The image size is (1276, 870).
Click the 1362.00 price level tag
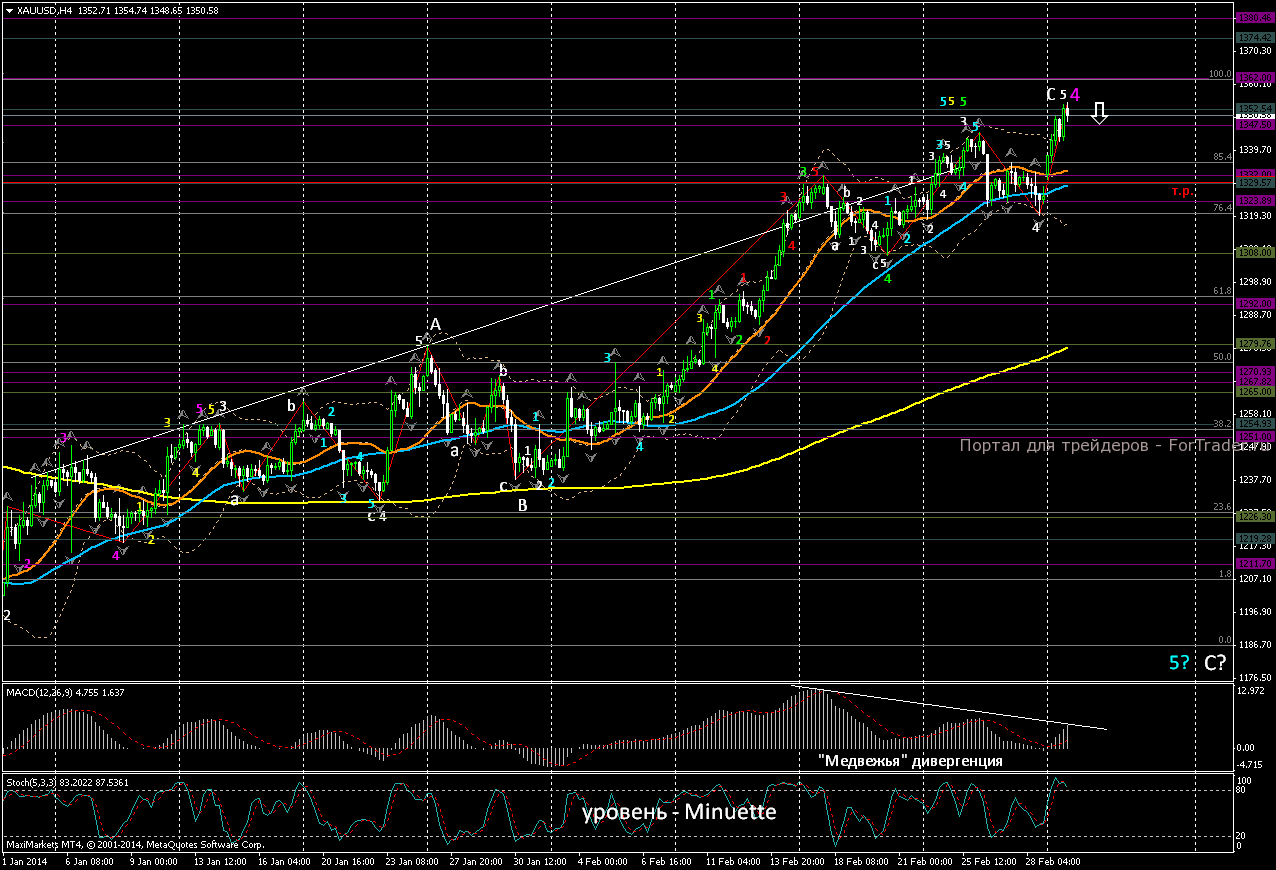1253,78
